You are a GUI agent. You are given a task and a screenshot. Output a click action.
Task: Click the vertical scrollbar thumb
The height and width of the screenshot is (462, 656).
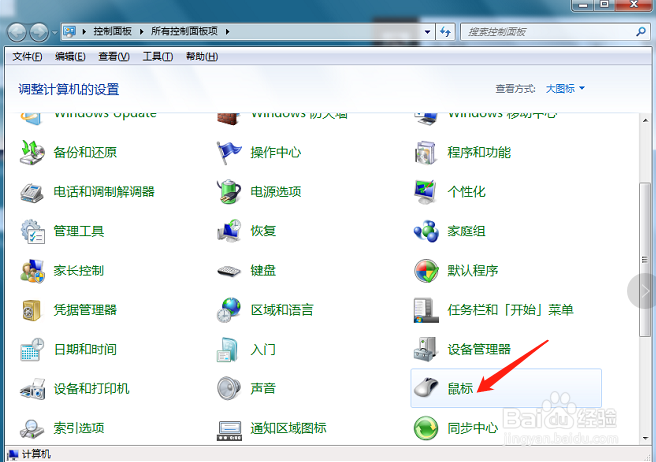(645, 259)
